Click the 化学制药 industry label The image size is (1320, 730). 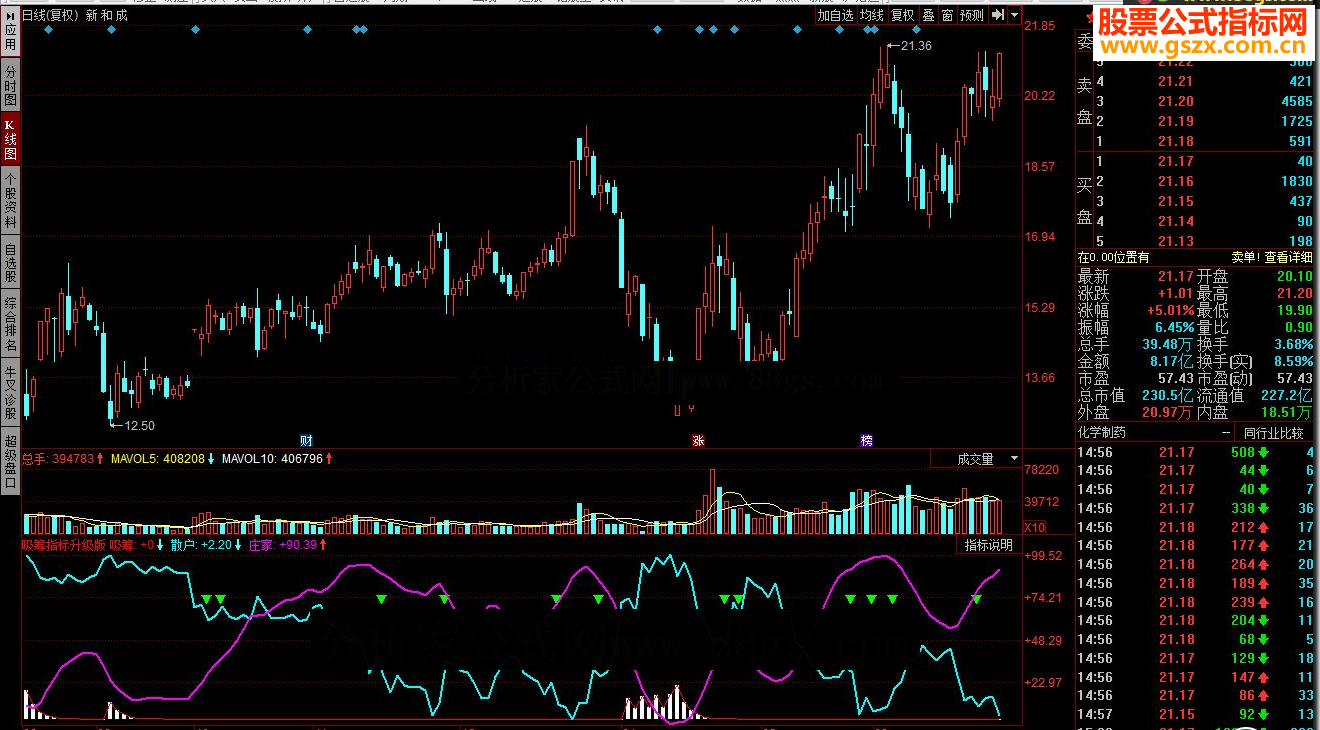[1102, 433]
